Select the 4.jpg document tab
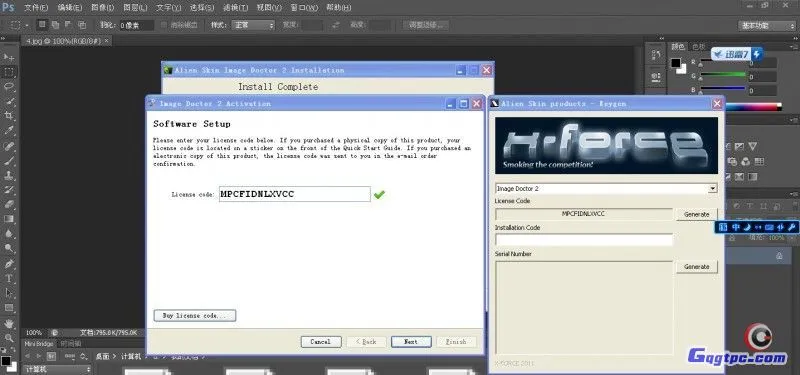 click(x=66, y=41)
